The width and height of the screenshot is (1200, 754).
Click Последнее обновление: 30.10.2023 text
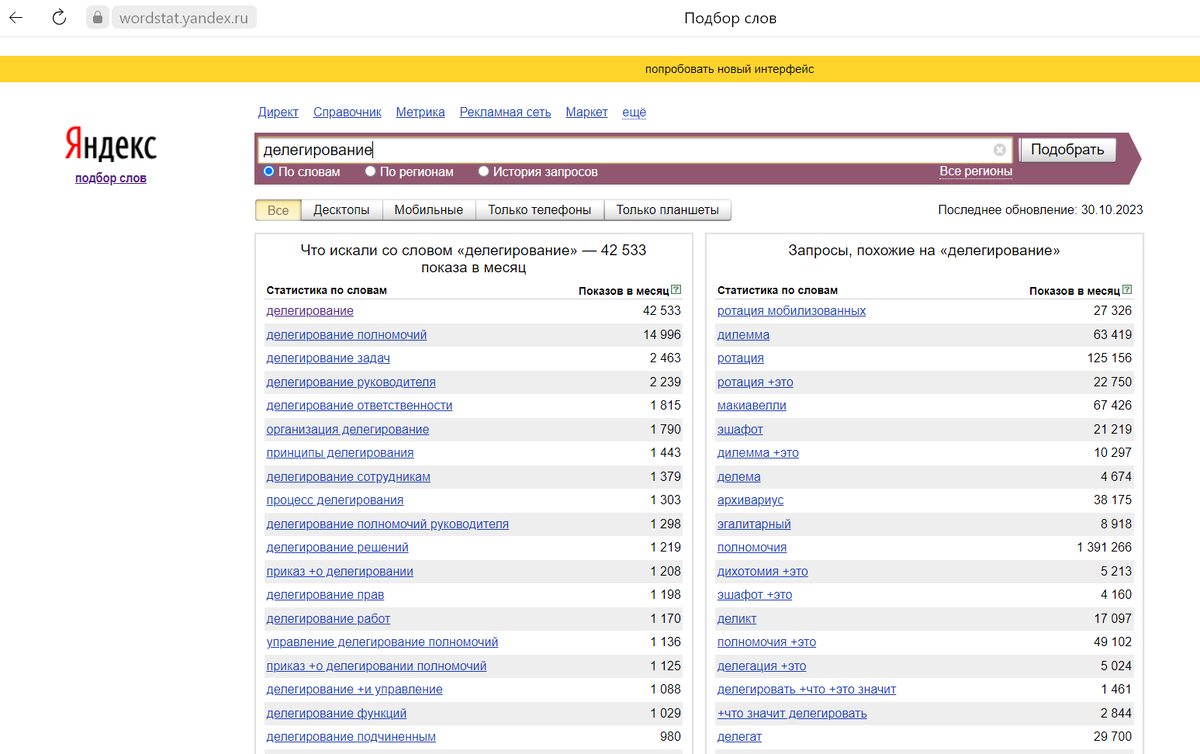1040,210
